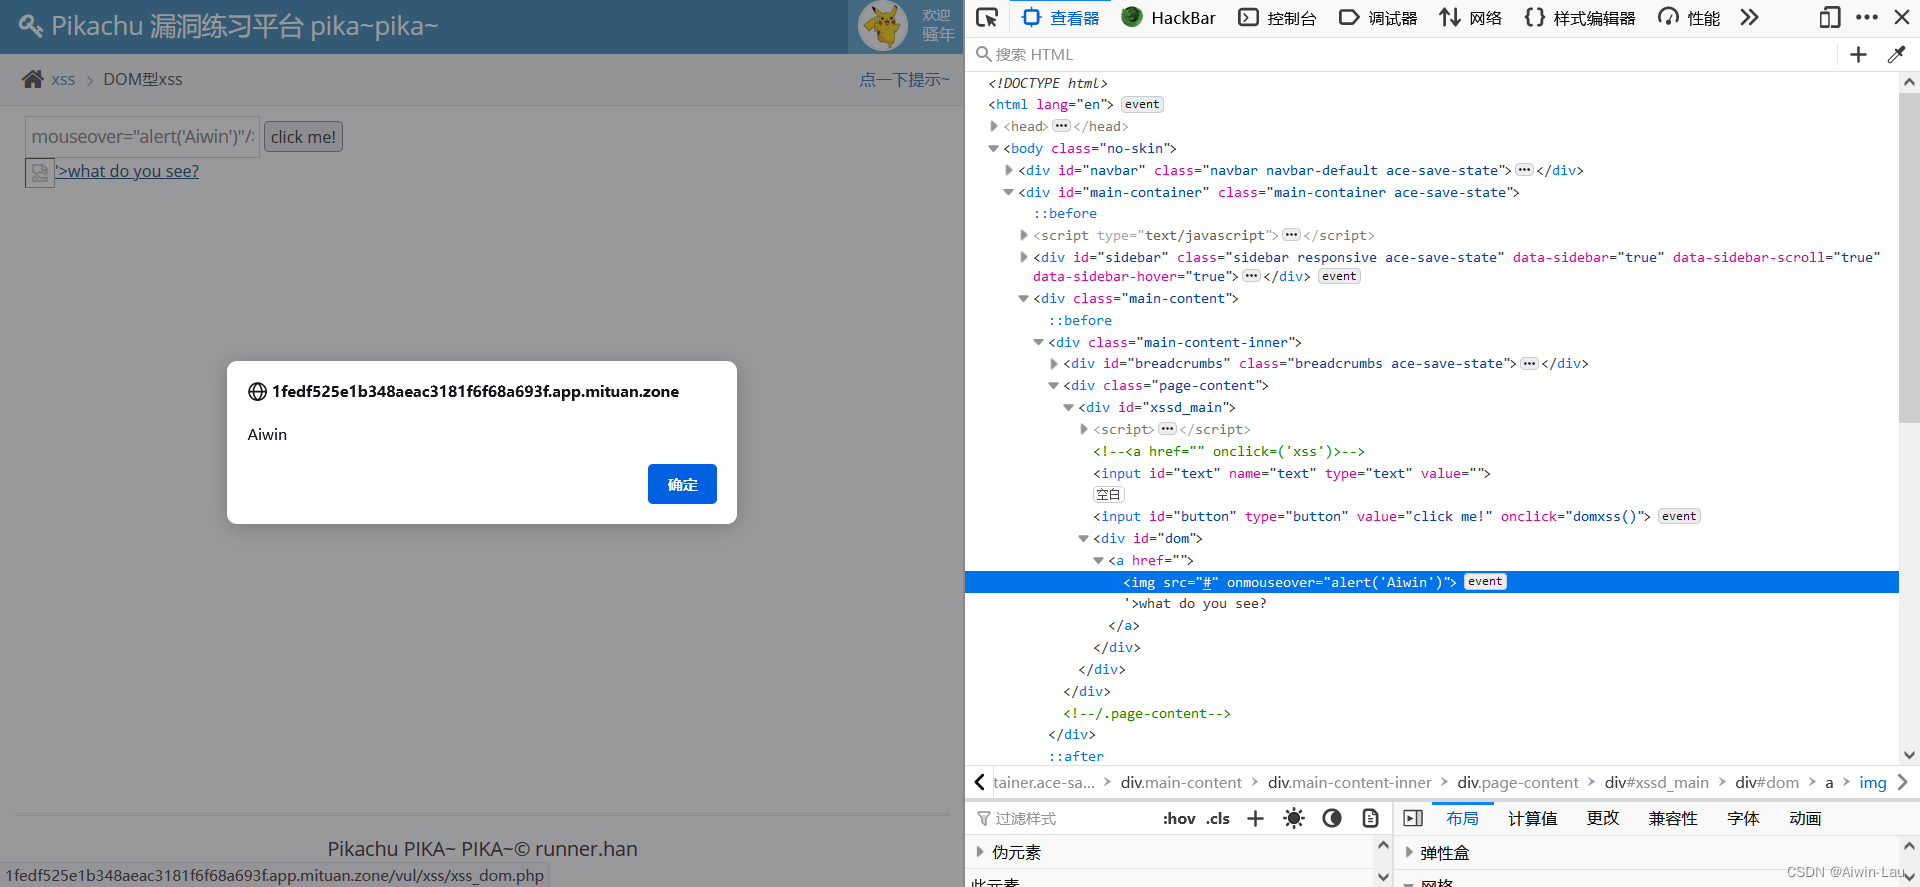Expand the 伪元素 section

pos(981,852)
